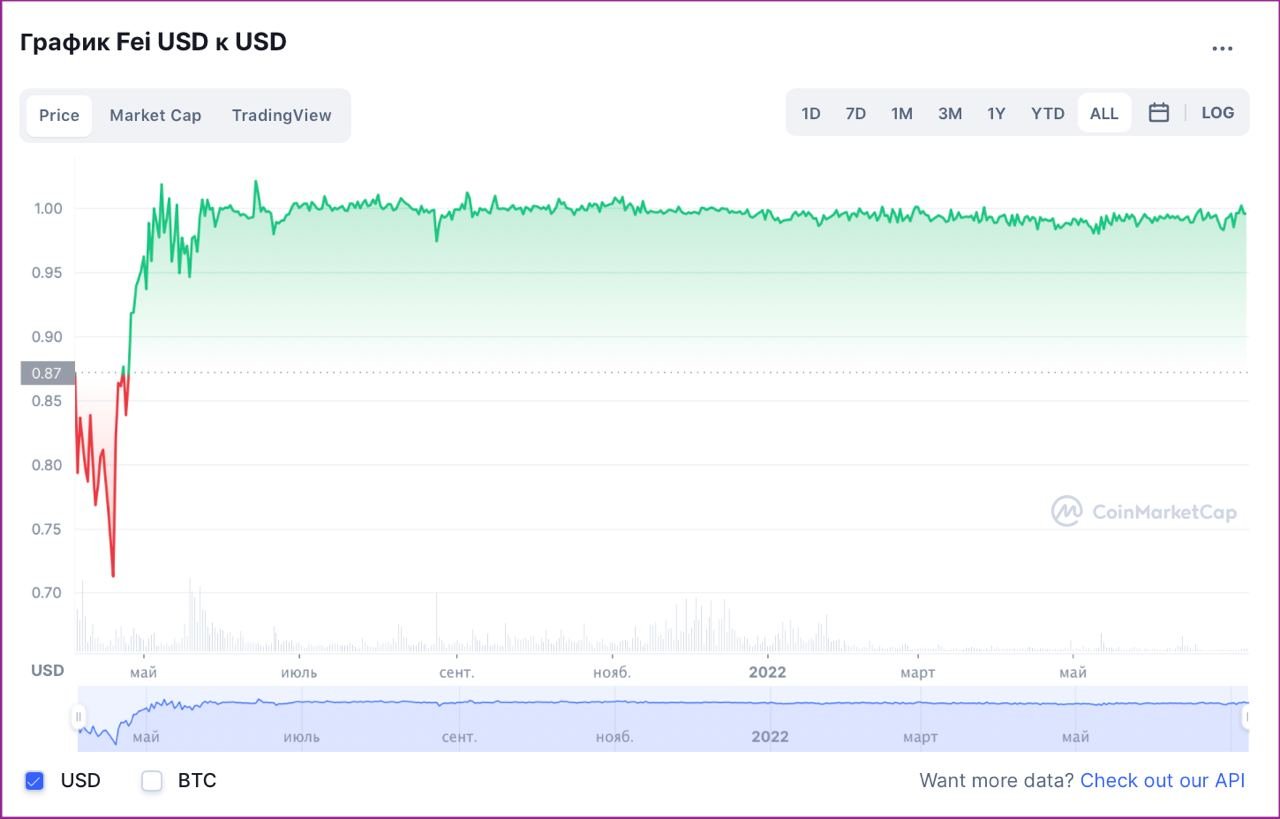Choose the 1M time range
Screen dimensions: 1280x819
tap(902, 113)
